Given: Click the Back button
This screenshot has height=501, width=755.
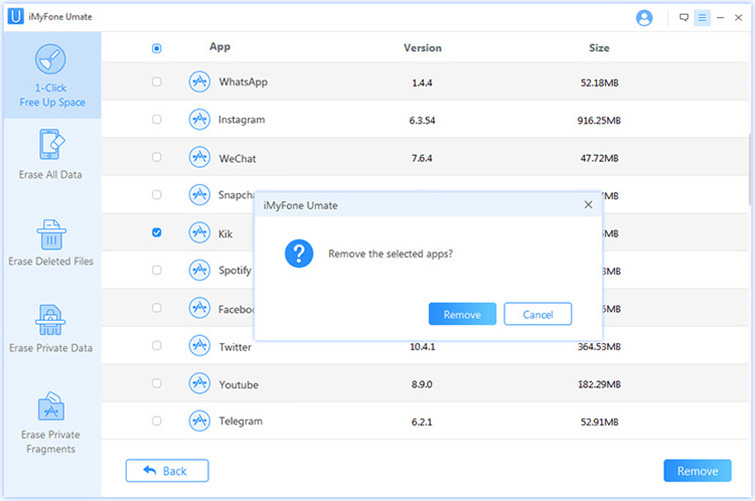Looking at the screenshot, I should [167, 470].
